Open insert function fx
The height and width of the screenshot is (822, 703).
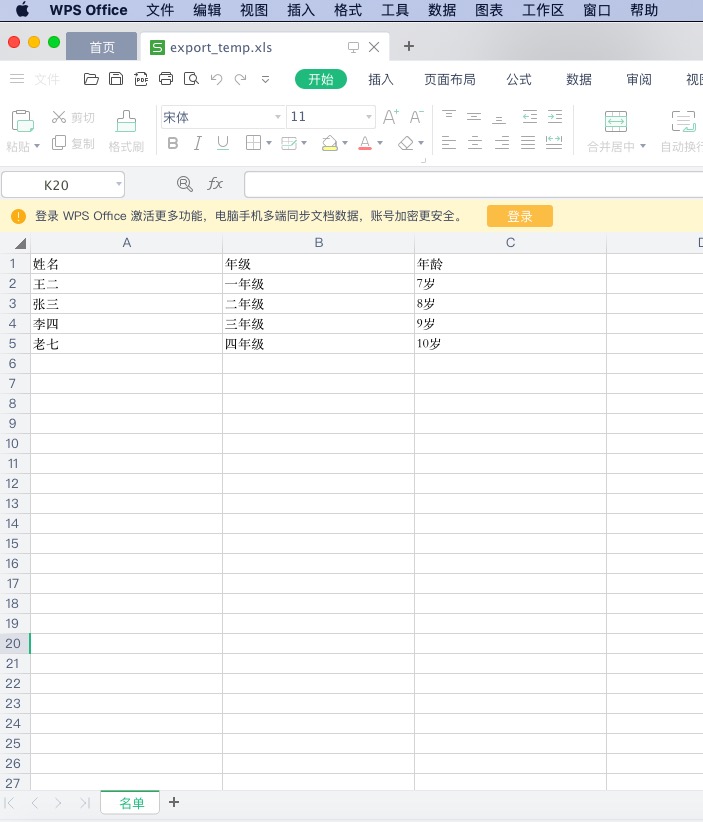click(215, 183)
